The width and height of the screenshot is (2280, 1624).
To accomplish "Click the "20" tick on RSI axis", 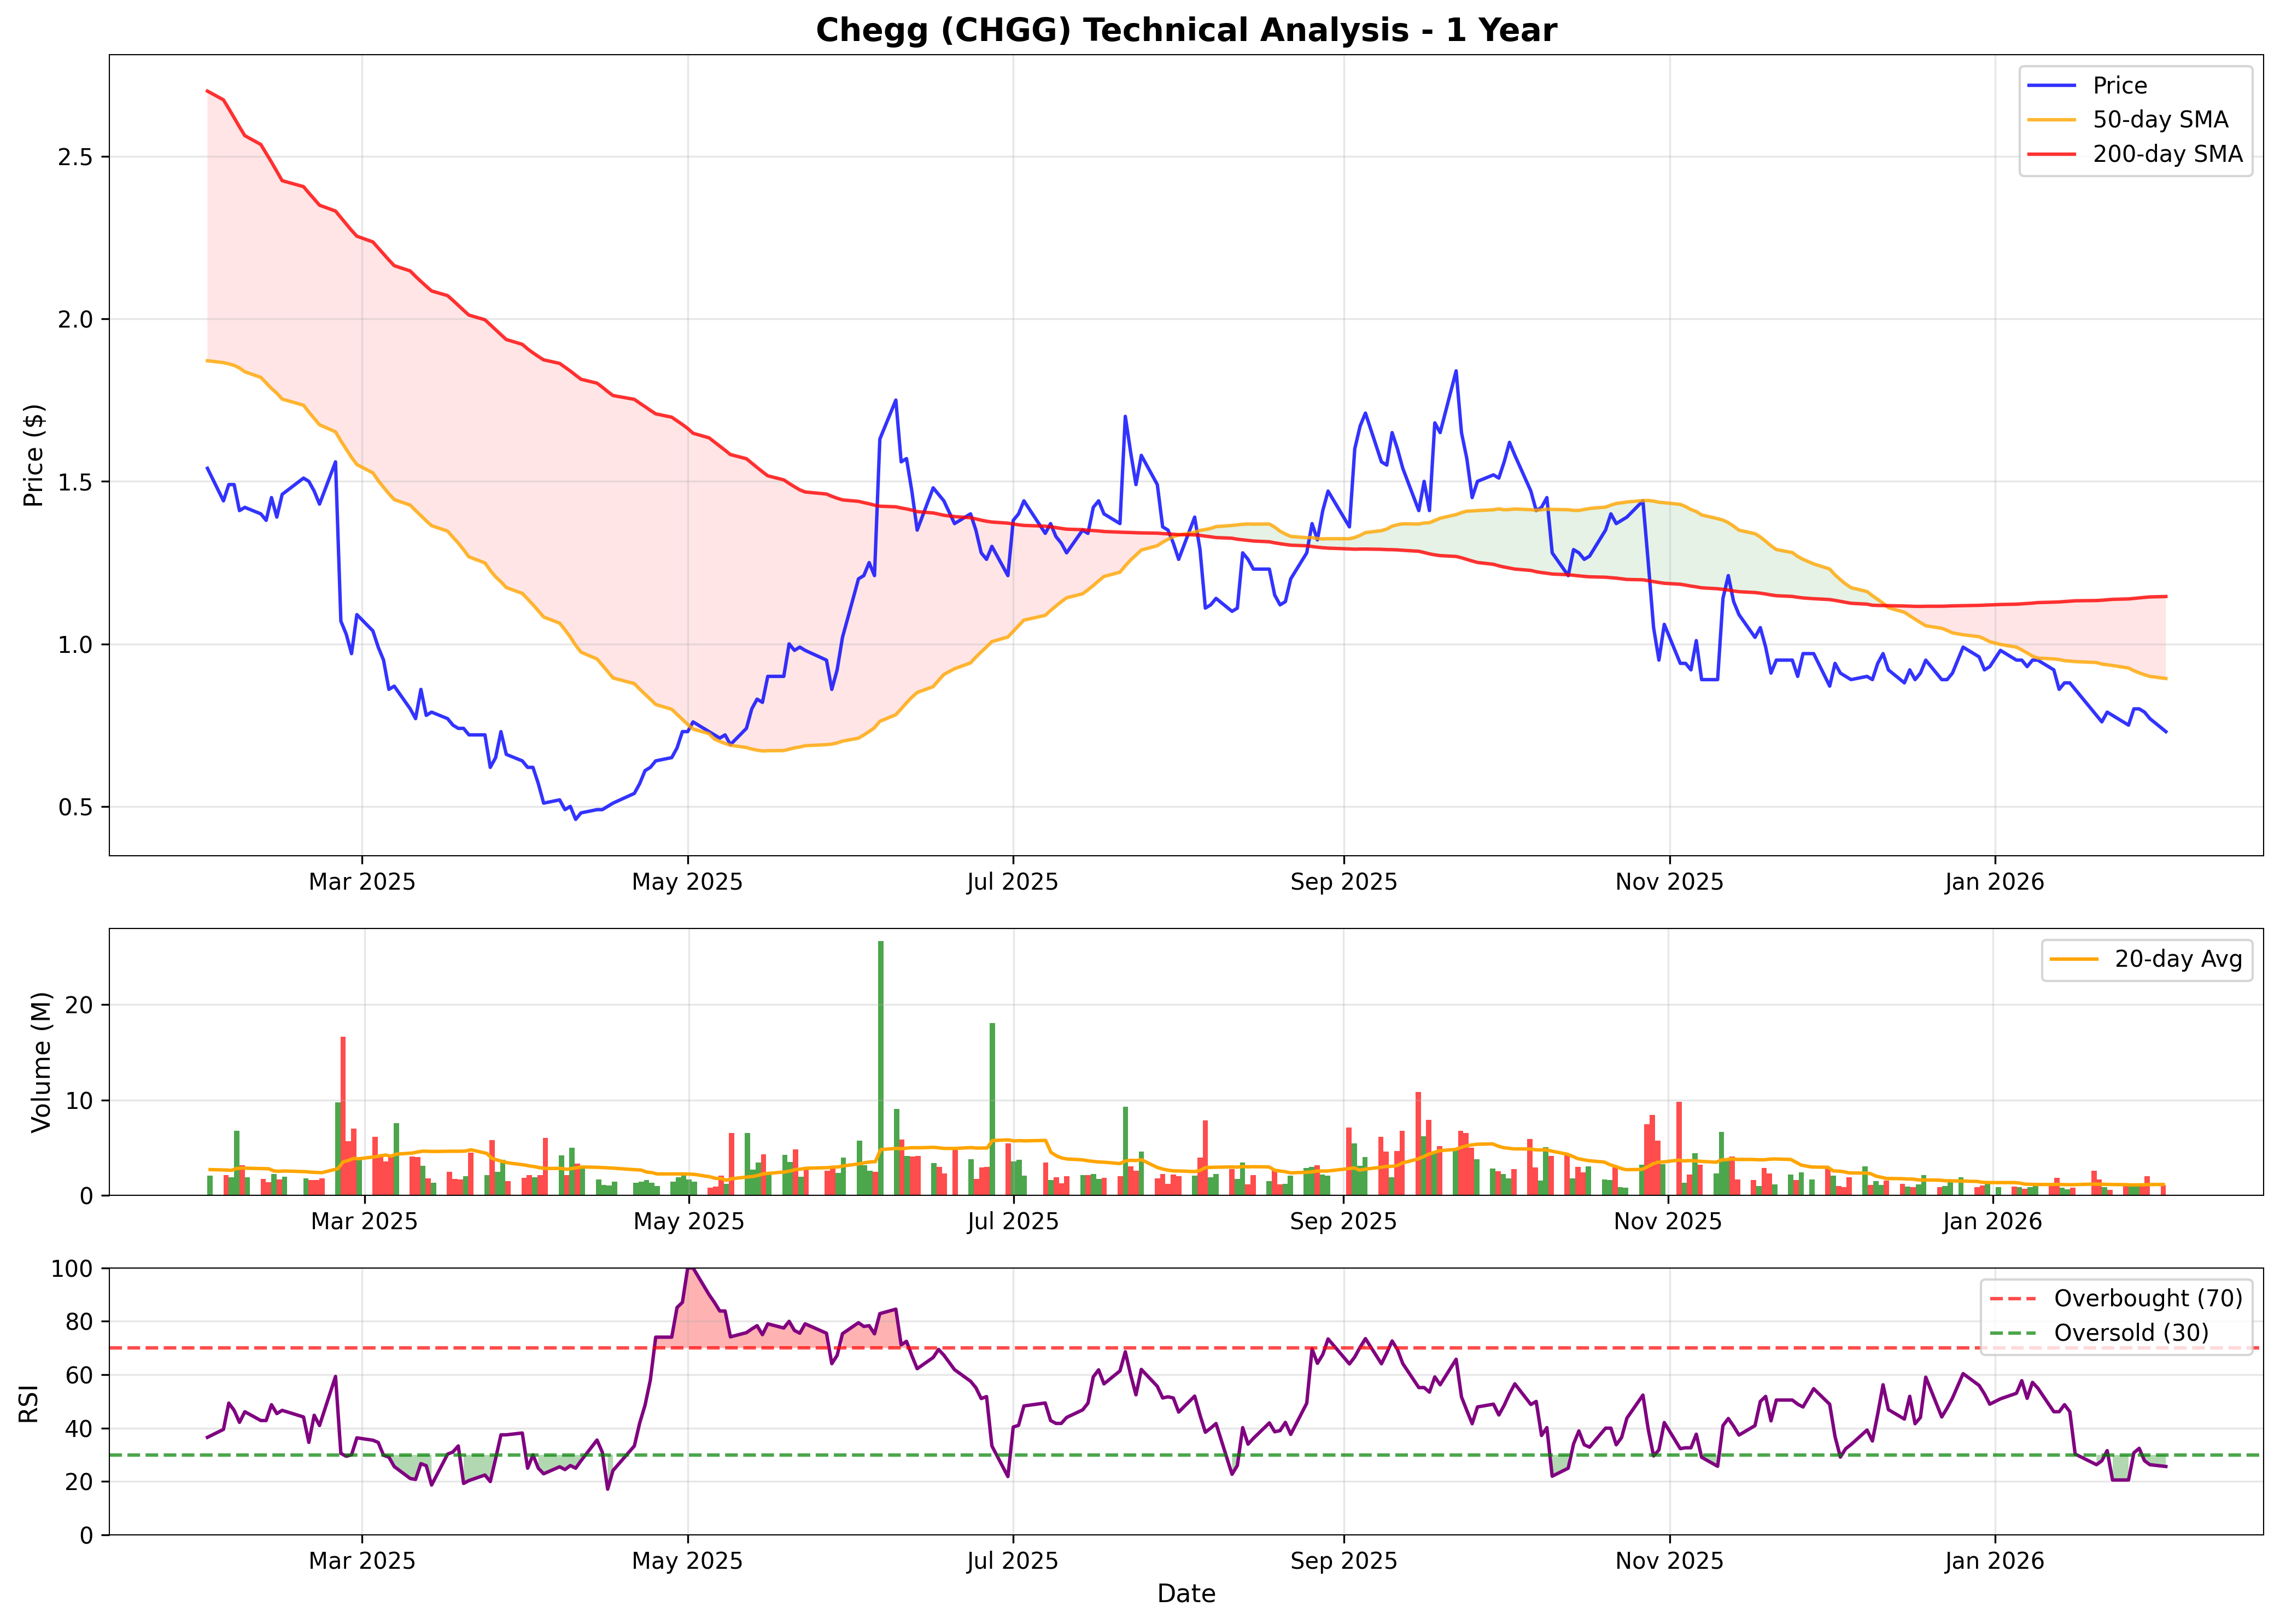I will point(79,1482).
